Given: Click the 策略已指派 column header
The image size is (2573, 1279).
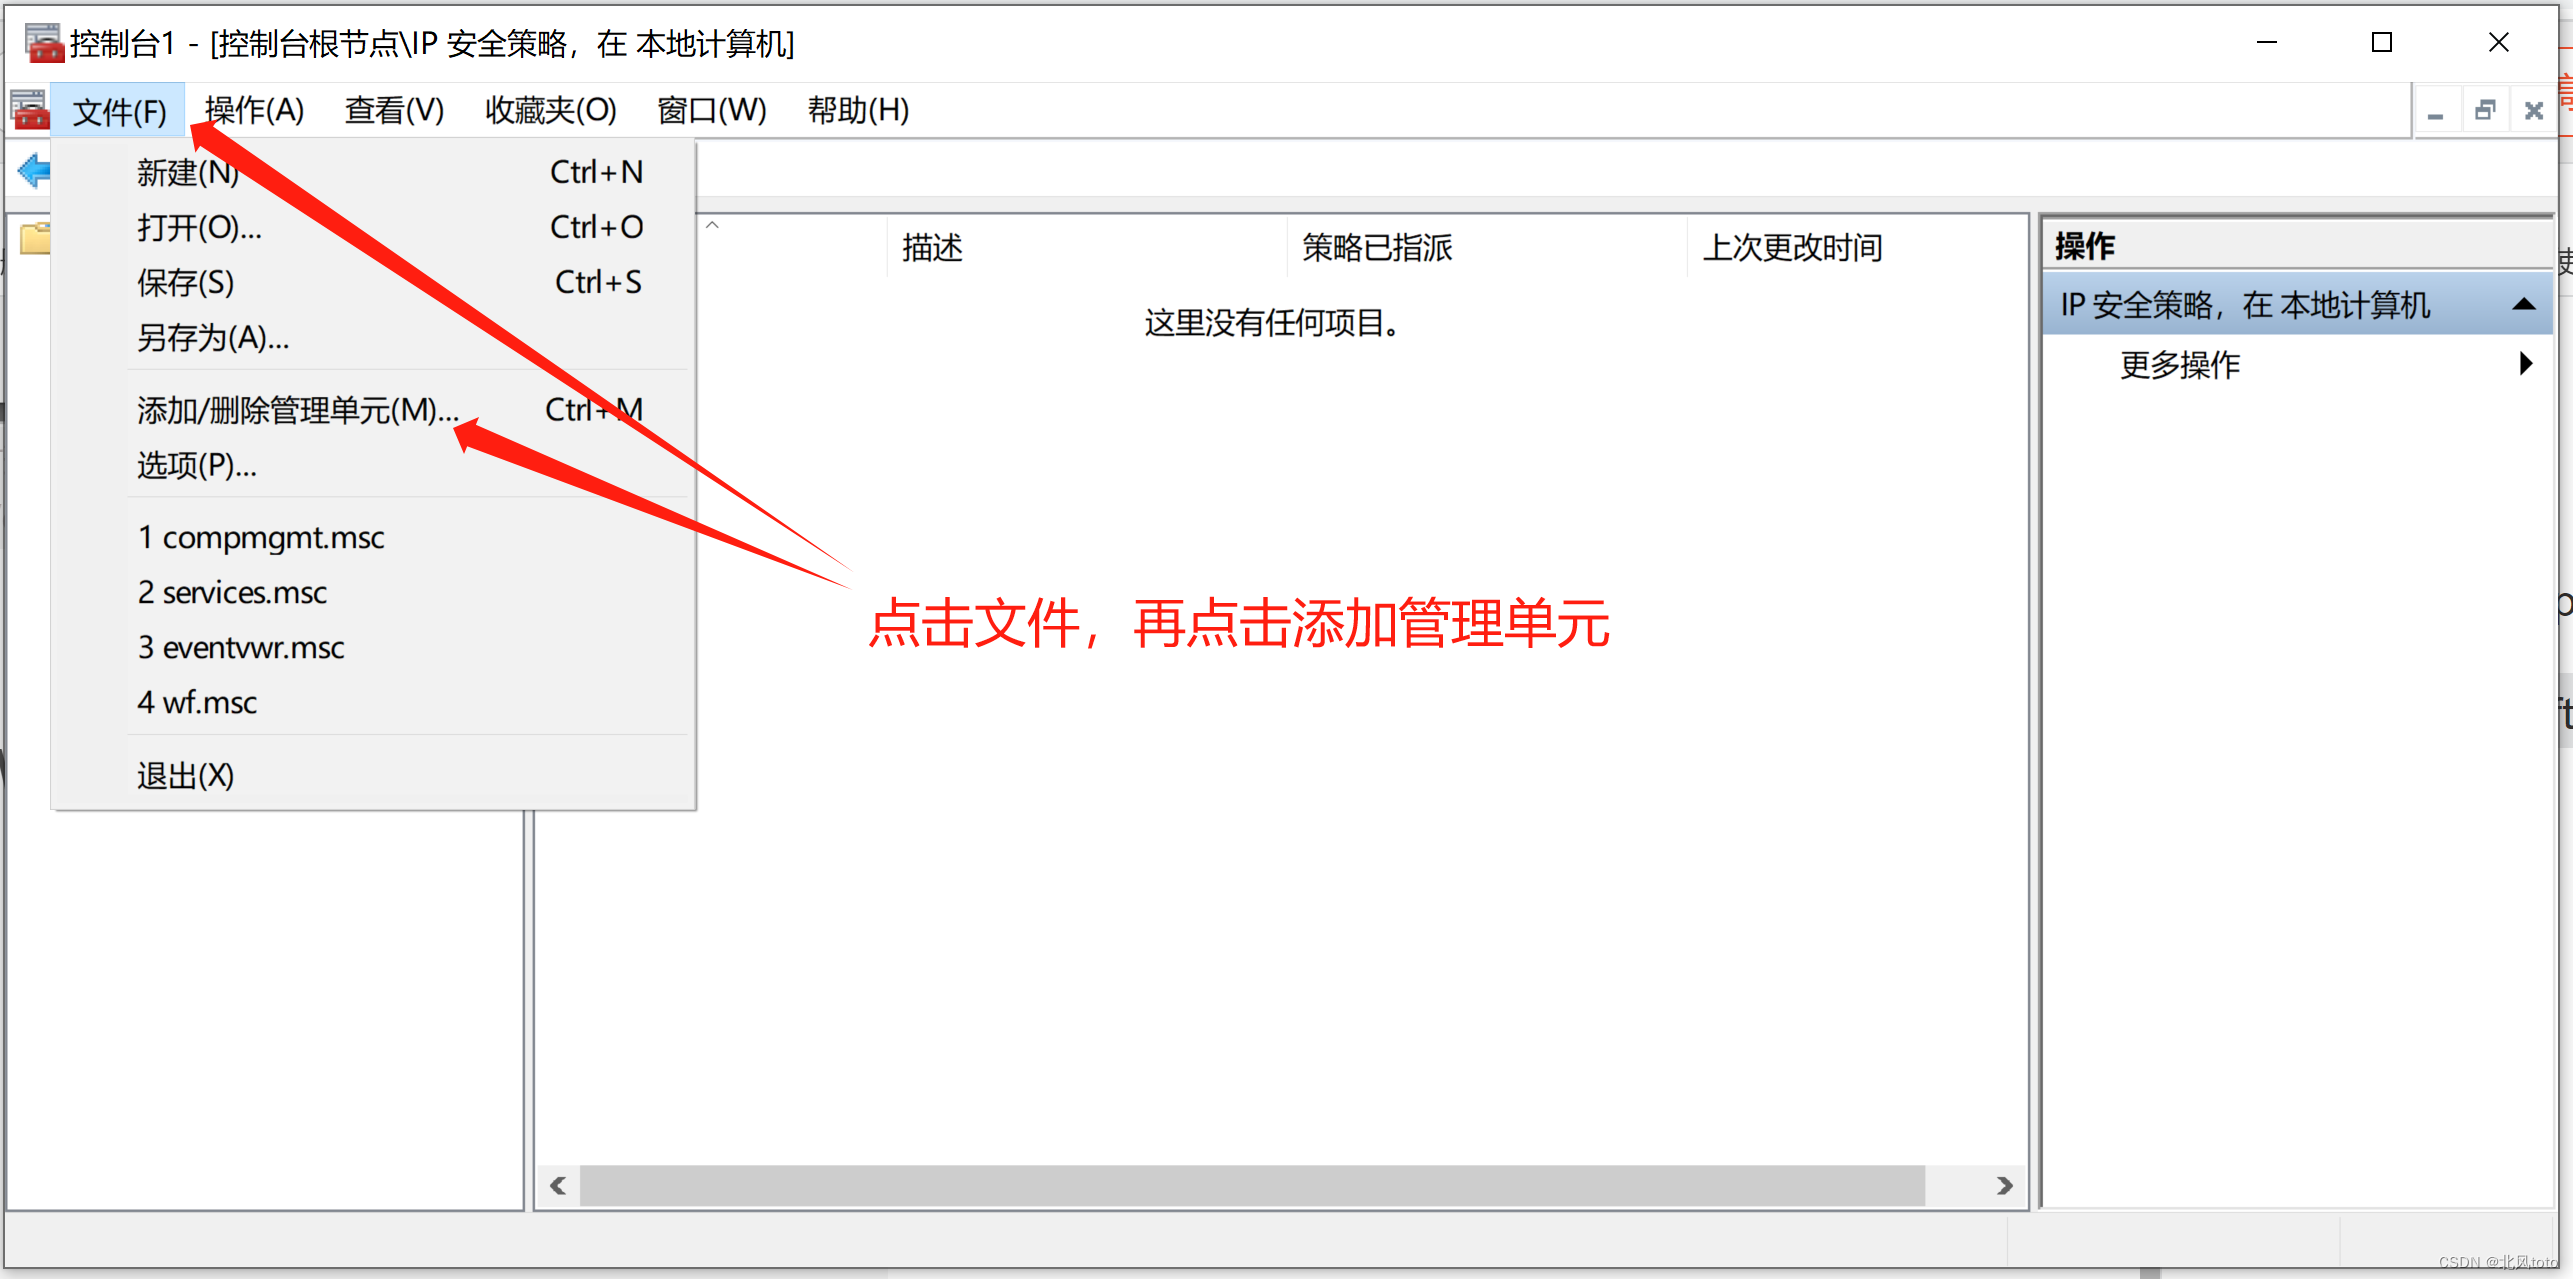Looking at the screenshot, I should [1377, 247].
